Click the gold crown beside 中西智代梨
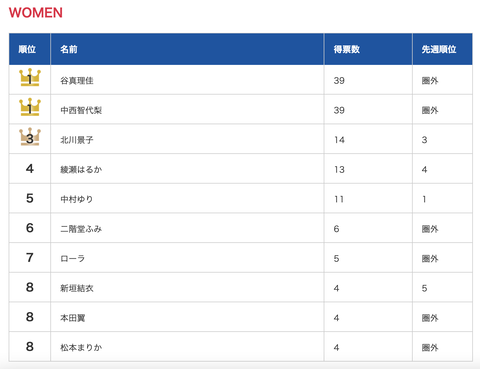 [x=30, y=107]
